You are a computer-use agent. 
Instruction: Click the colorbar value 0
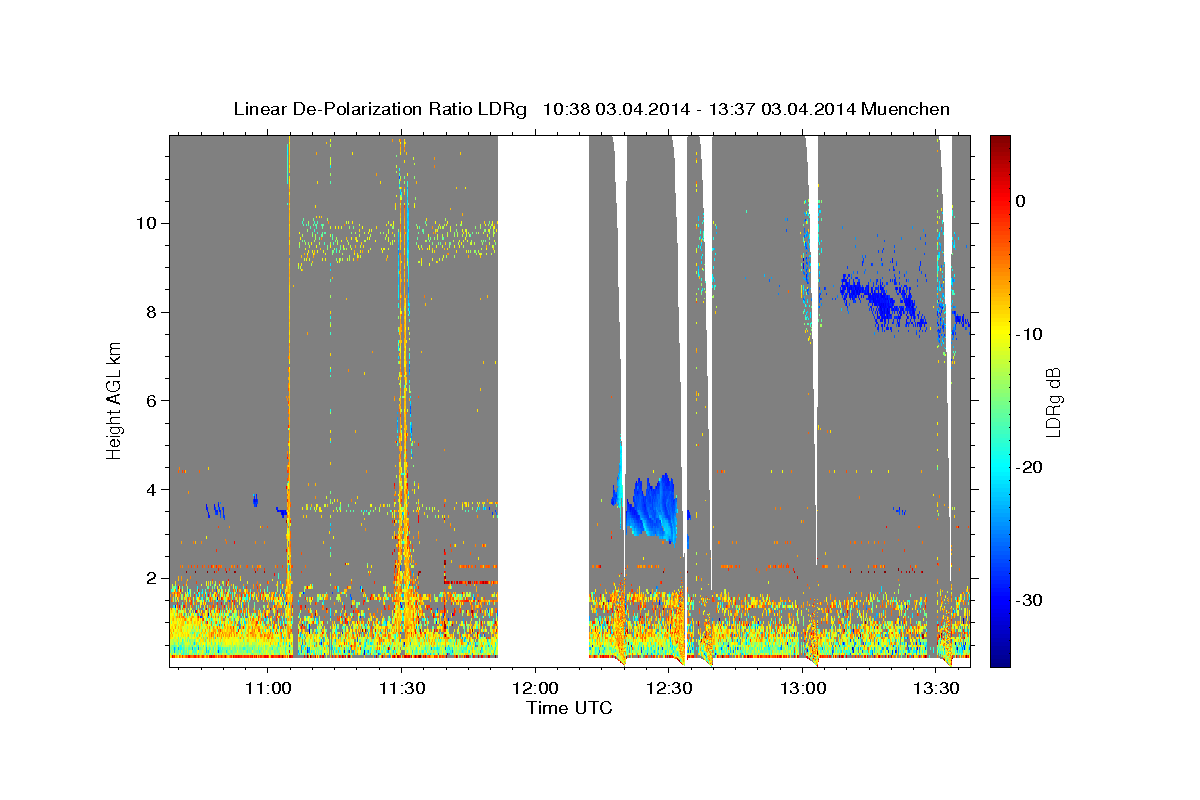tap(1021, 201)
